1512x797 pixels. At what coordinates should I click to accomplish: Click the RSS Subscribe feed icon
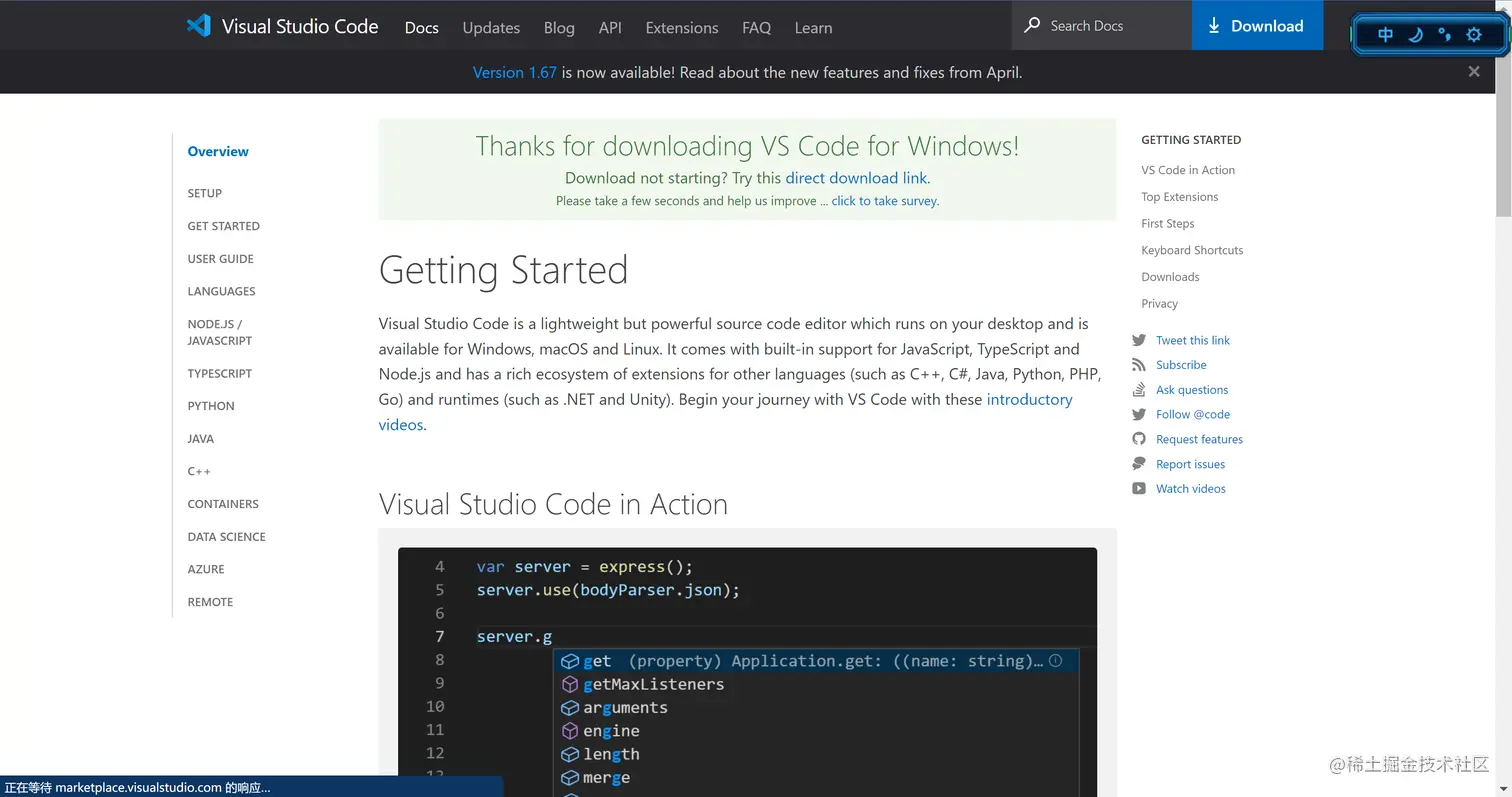click(x=1139, y=365)
